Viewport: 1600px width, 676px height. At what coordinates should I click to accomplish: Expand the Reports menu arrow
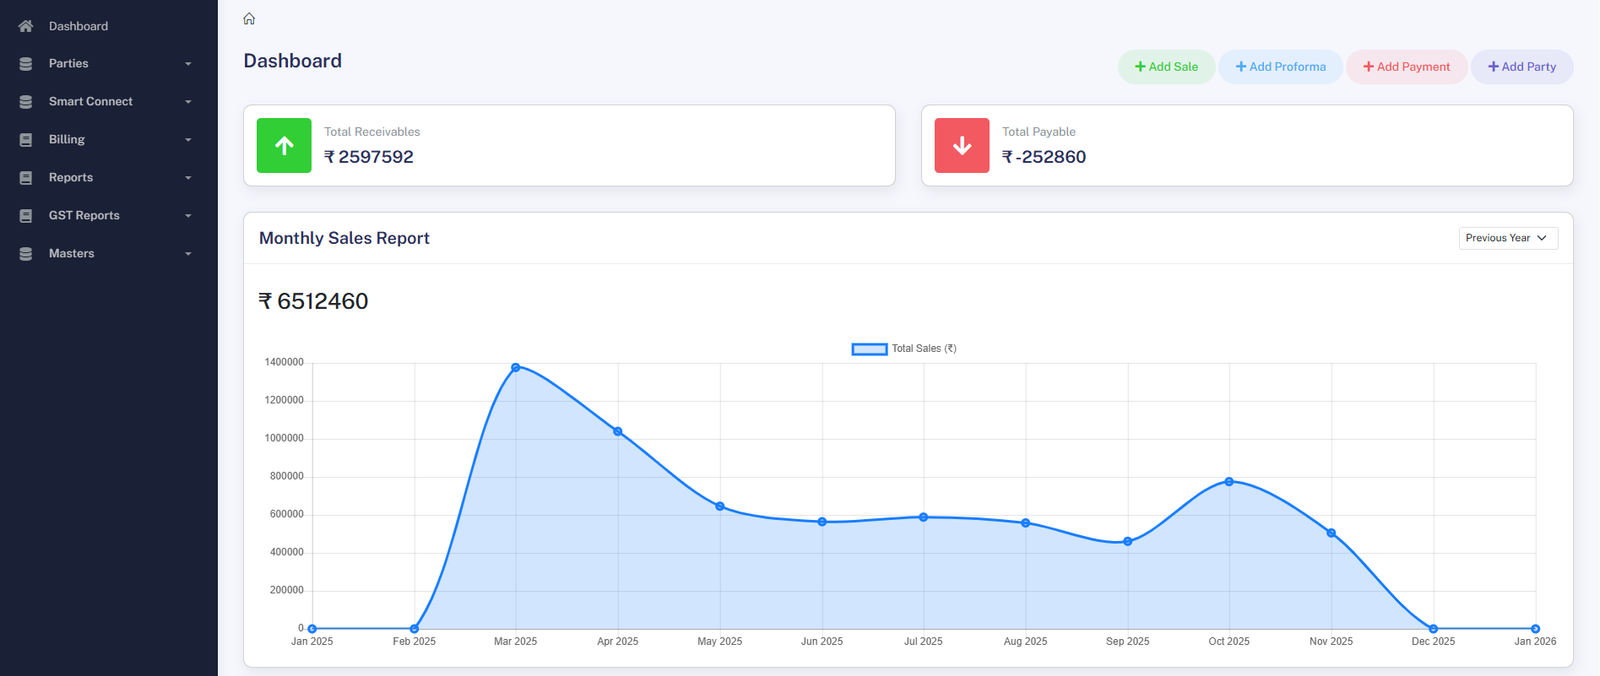pyautogui.click(x=188, y=178)
